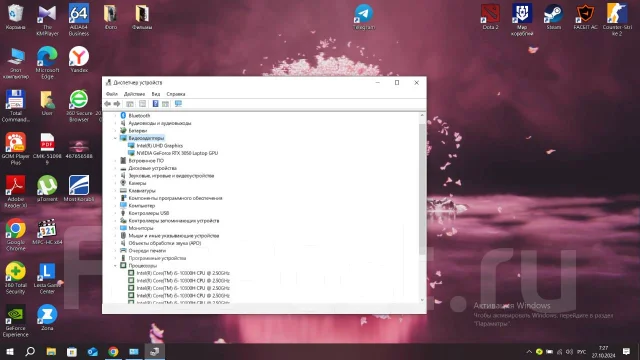This screenshot has height=360, width=640.
Task: Expand the Батареи category arrow
Action: pos(115,131)
